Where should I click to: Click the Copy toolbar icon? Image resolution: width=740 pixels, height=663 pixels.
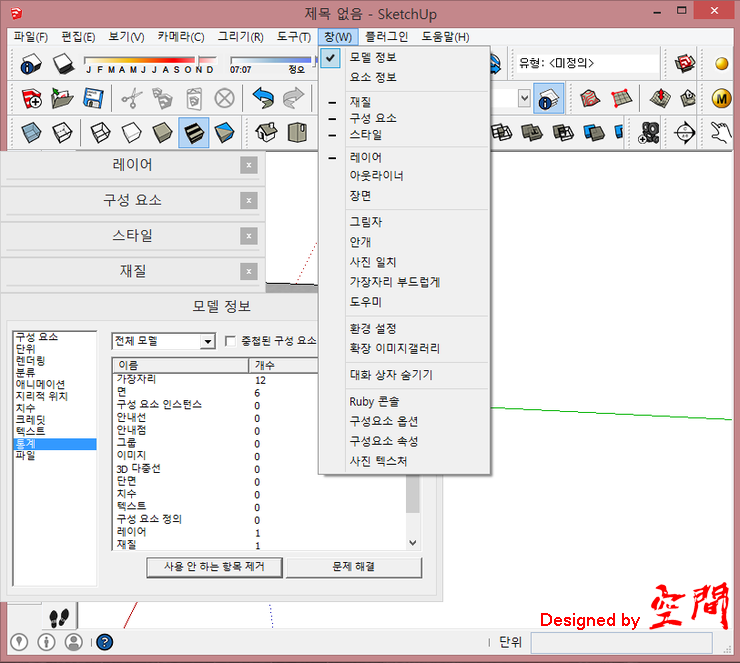(162, 99)
